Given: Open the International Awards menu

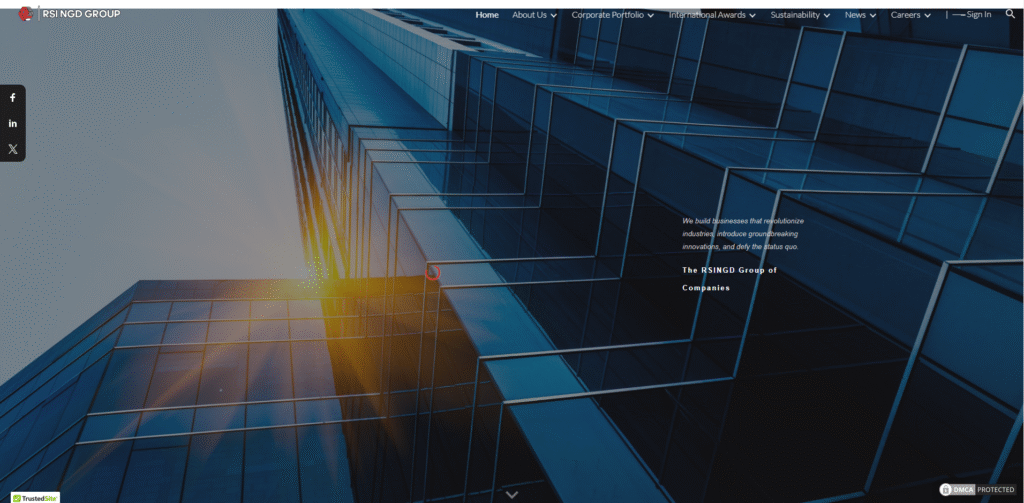Looking at the screenshot, I should [x=707, y=15].
